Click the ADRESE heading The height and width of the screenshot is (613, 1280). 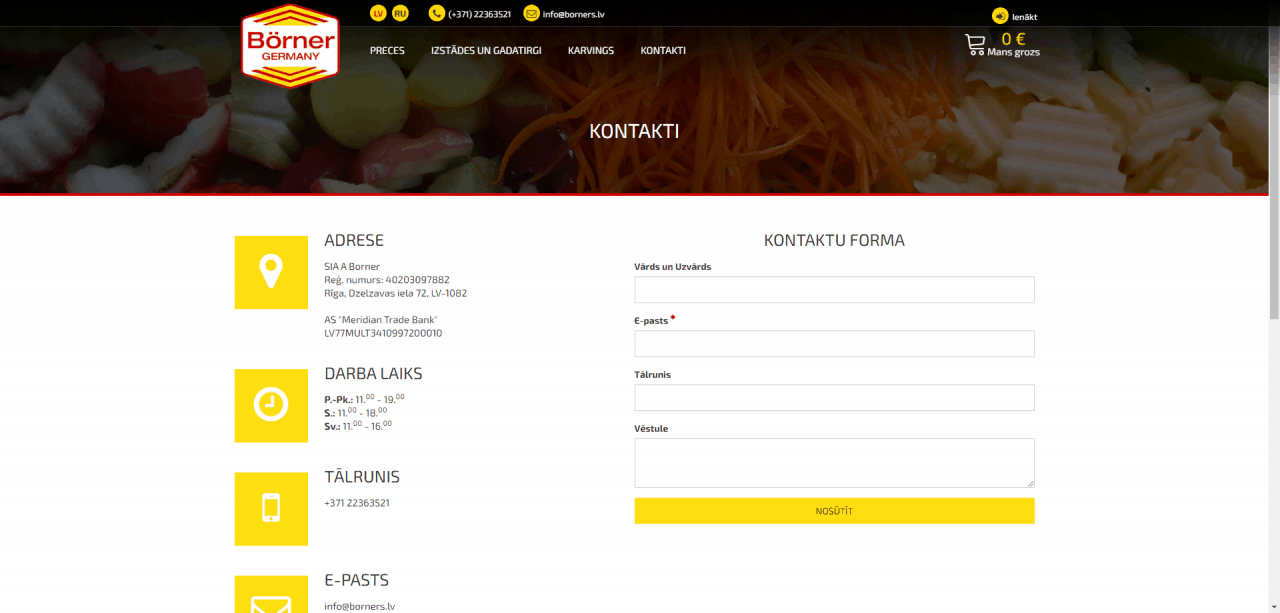click(354, 240)
